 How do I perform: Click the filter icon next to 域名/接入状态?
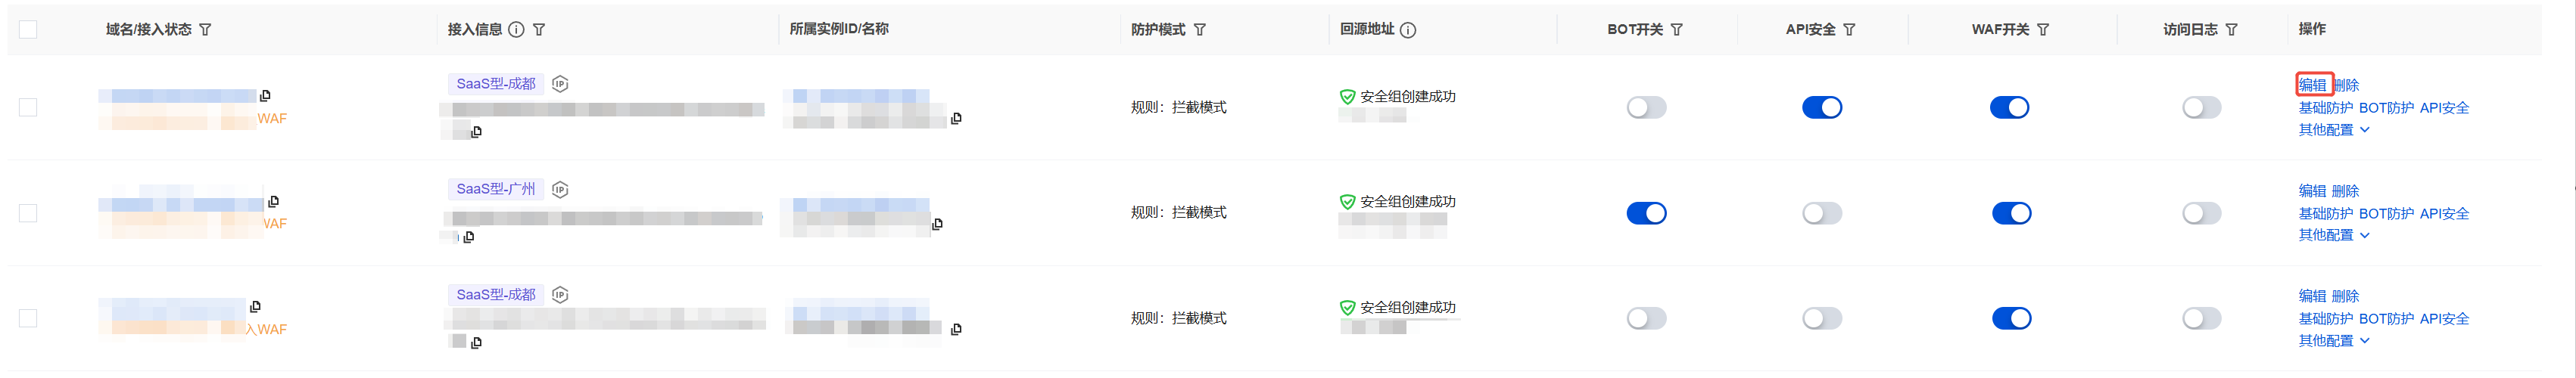point(205,30)
